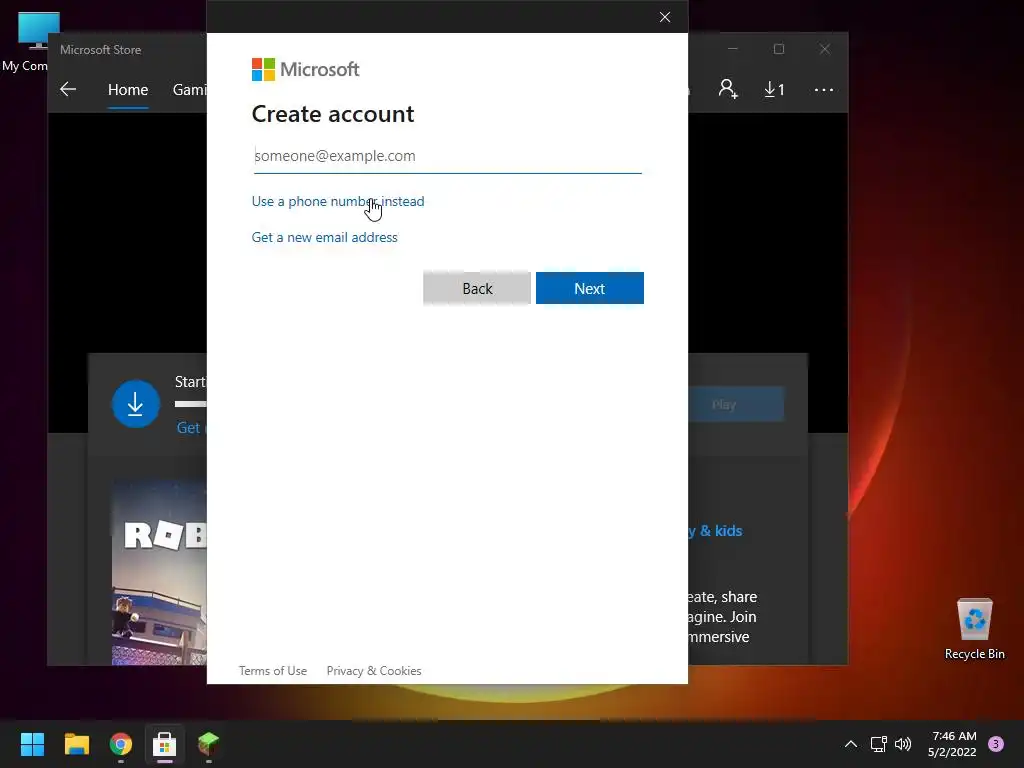Click Microsoft Store icon on taskbar
This screenshot has height=768, width=1024.
click(x=165, y=744)
